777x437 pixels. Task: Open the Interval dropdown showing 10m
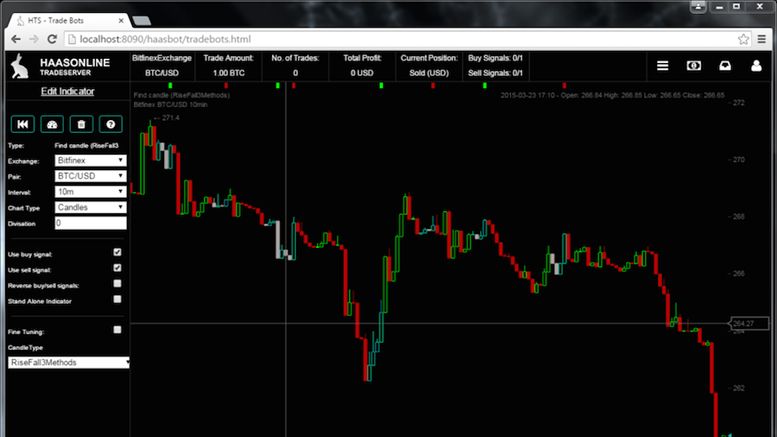(x=91, y=192)
